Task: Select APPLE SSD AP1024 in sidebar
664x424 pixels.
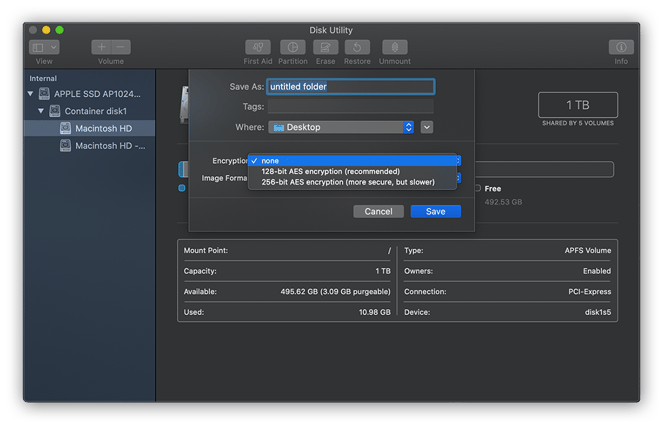Action: (x=97, y=94)
